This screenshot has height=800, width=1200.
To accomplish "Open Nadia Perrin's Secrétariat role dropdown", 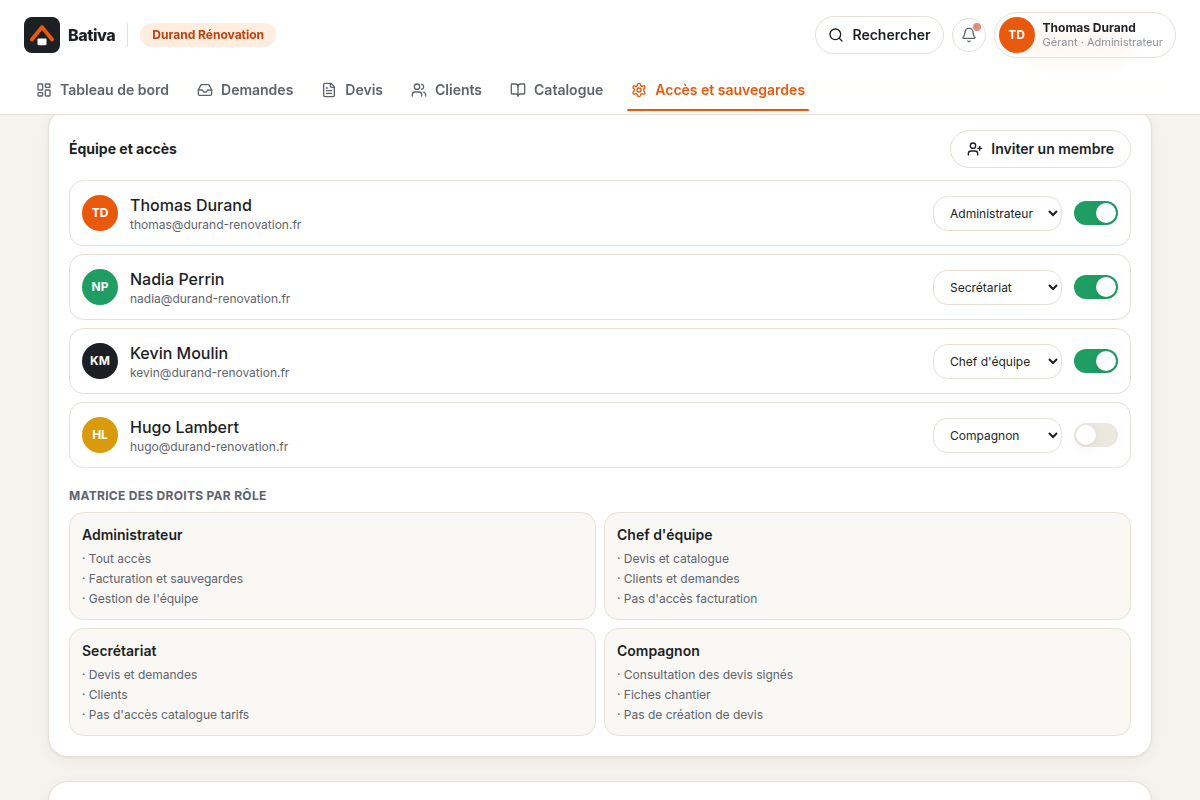I will point(997,287).
